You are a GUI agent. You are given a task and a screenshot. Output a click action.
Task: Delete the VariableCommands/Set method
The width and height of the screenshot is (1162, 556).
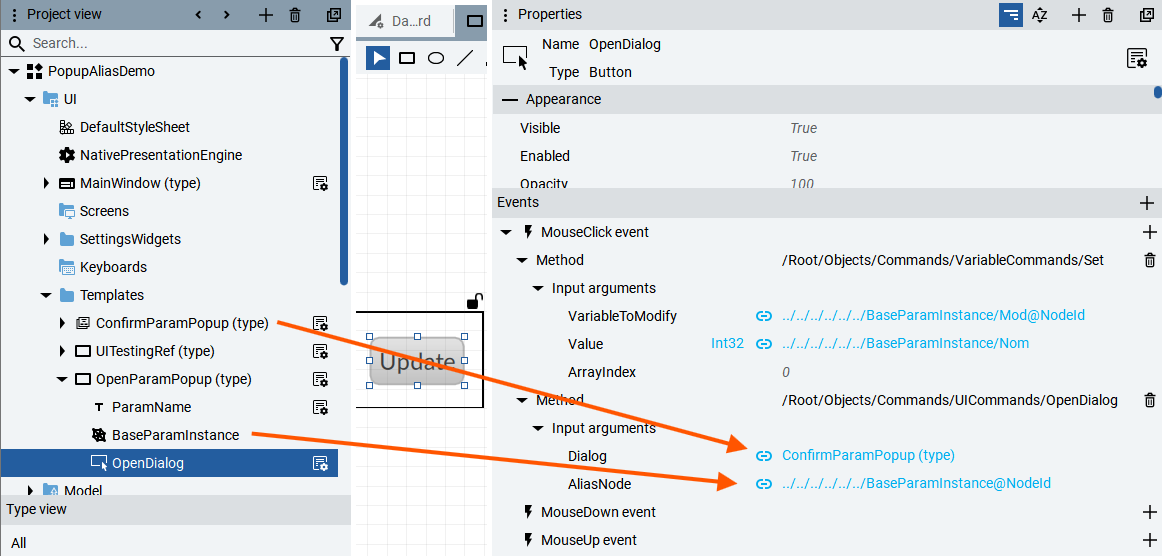[x=1149, y=260]
